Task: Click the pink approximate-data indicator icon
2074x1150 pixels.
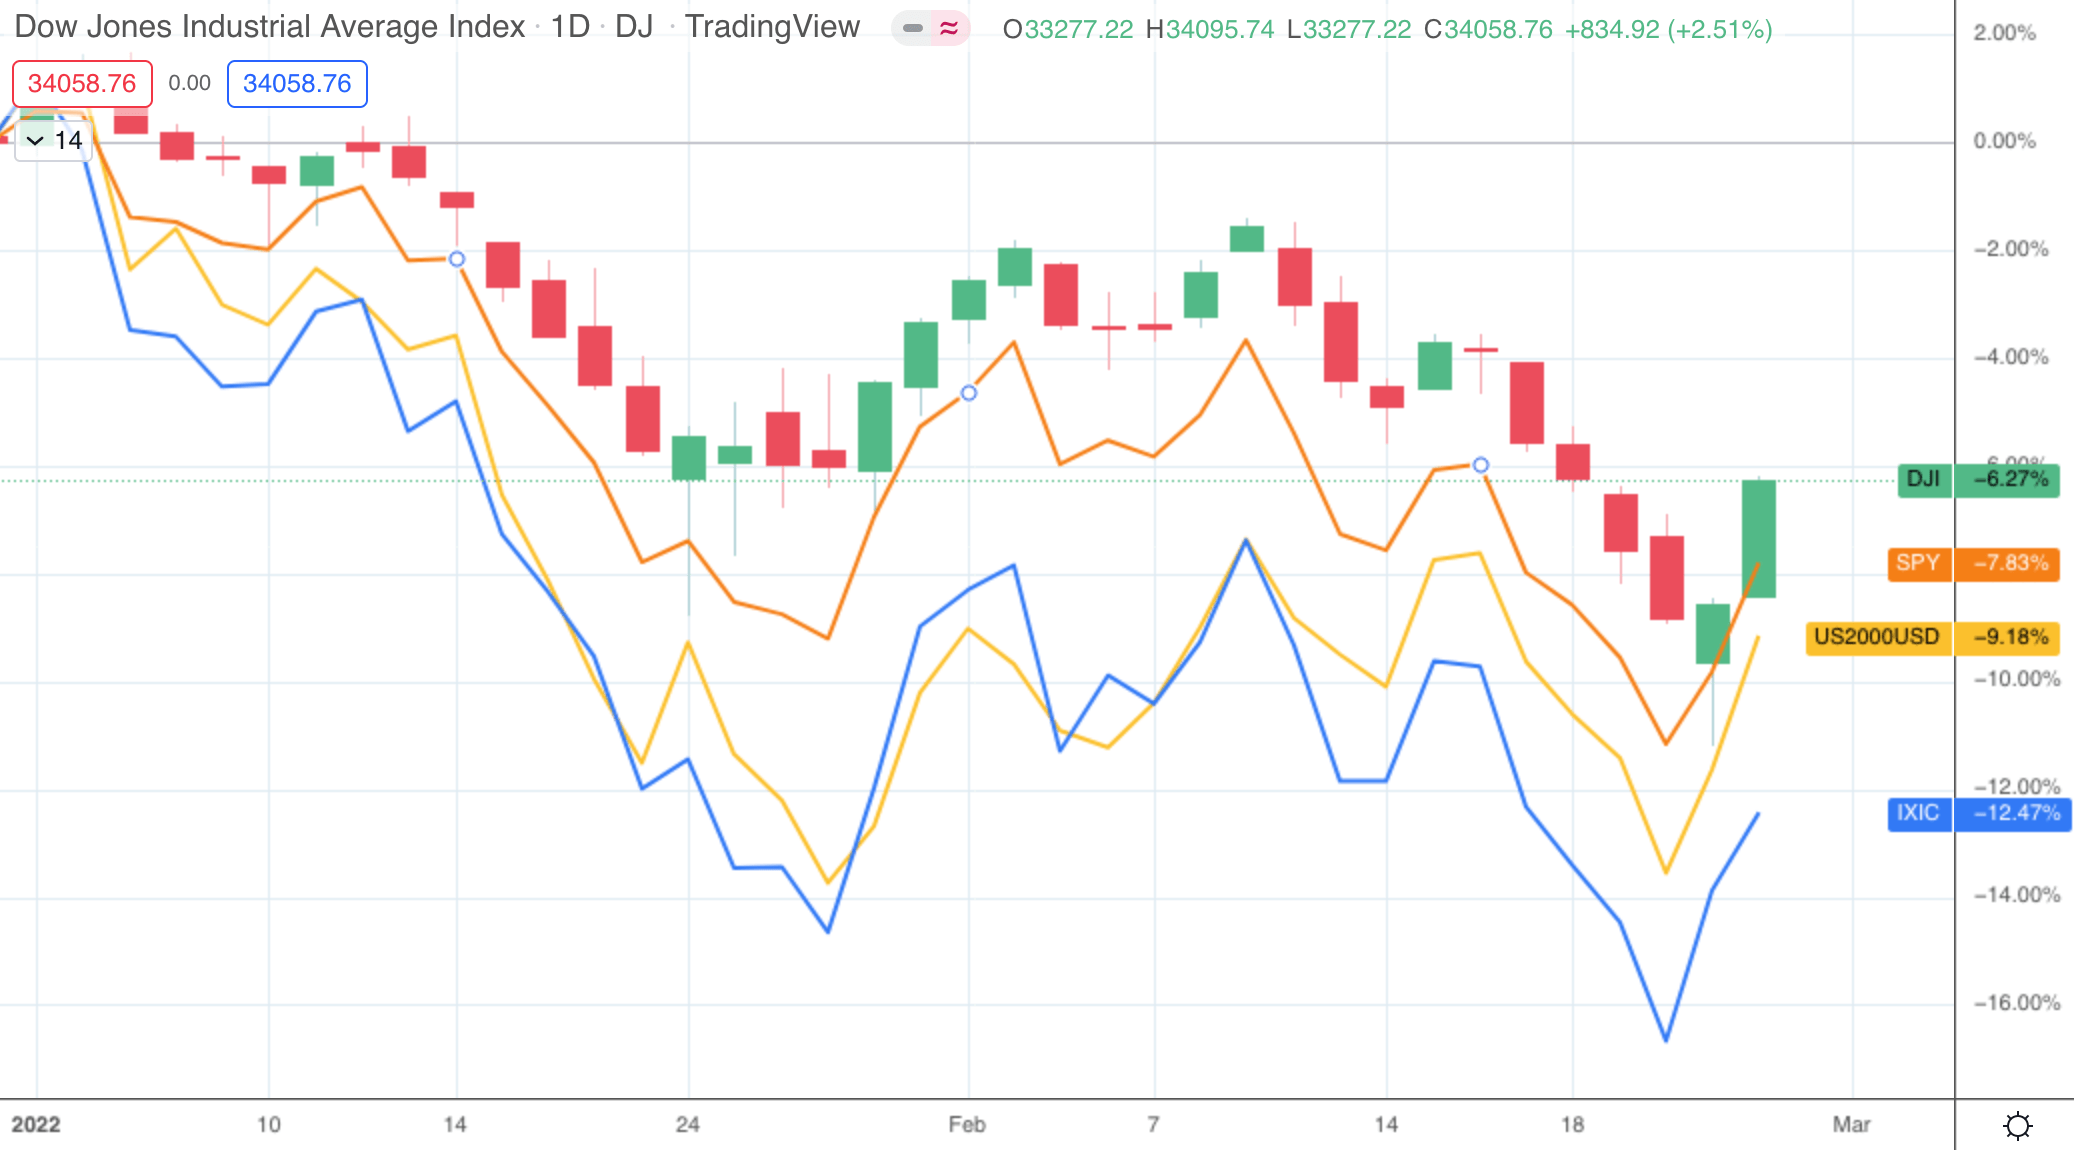Action: tap(949, 28)
